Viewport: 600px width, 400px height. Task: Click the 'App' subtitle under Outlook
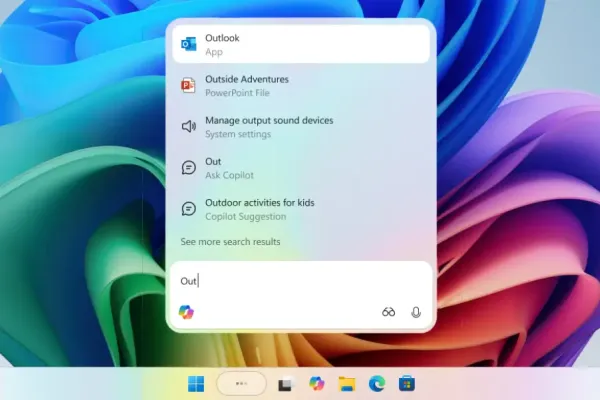pos(214,52)
